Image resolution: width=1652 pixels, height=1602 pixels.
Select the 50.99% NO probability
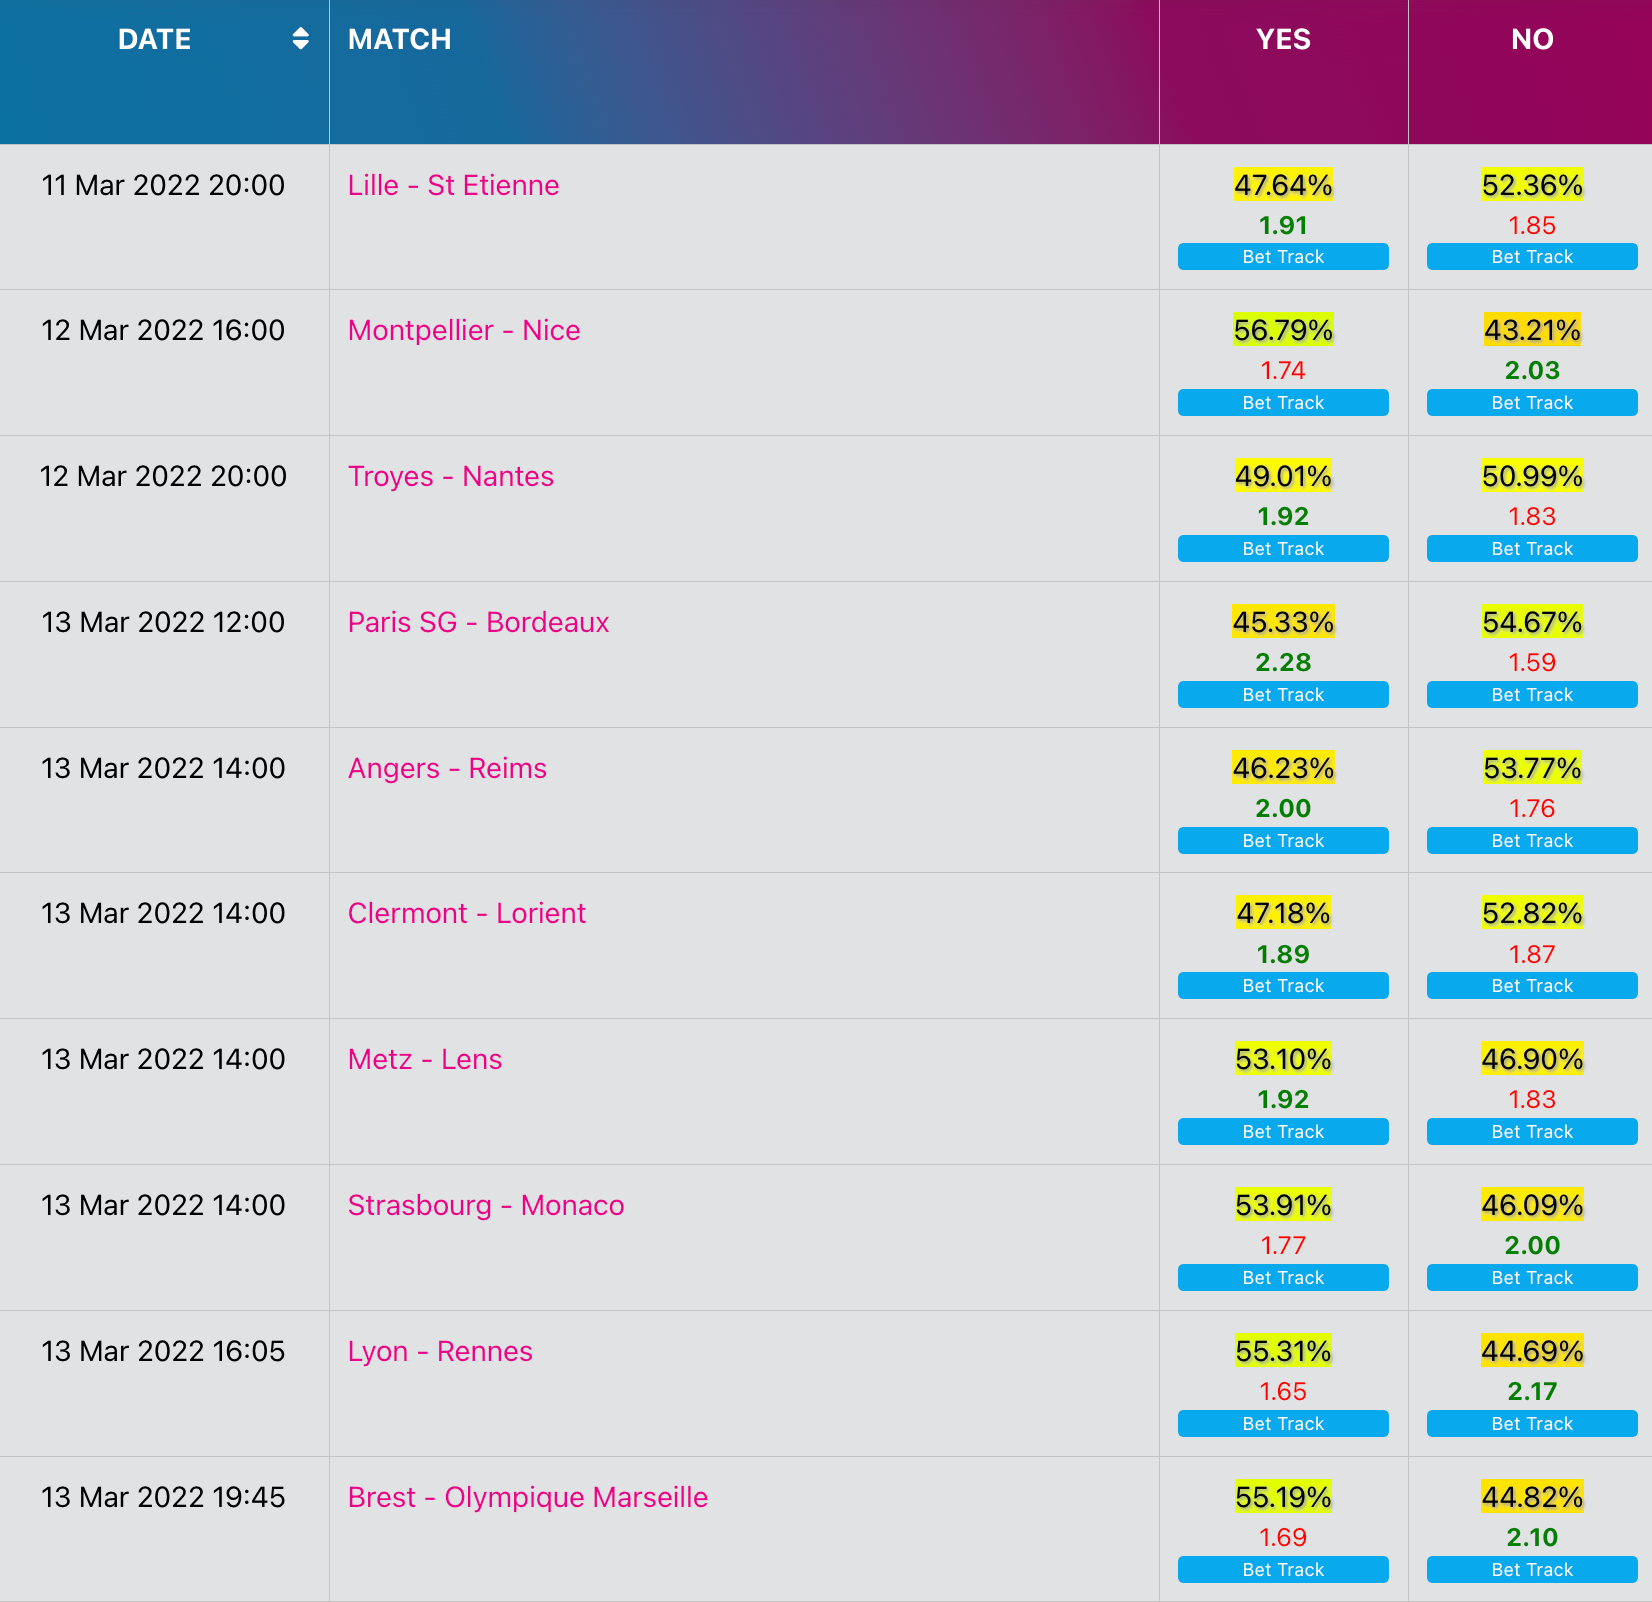pyautogui.click(x=1532, y=477)
